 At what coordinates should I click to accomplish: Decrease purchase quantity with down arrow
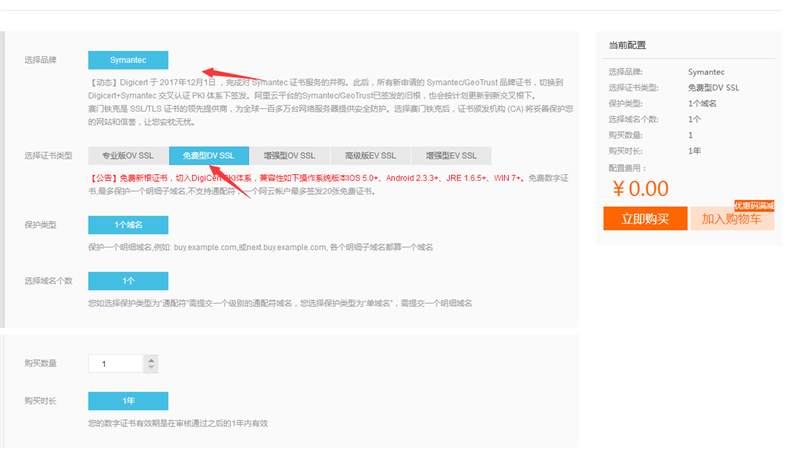pyautogui.click(x=151, y=368)
